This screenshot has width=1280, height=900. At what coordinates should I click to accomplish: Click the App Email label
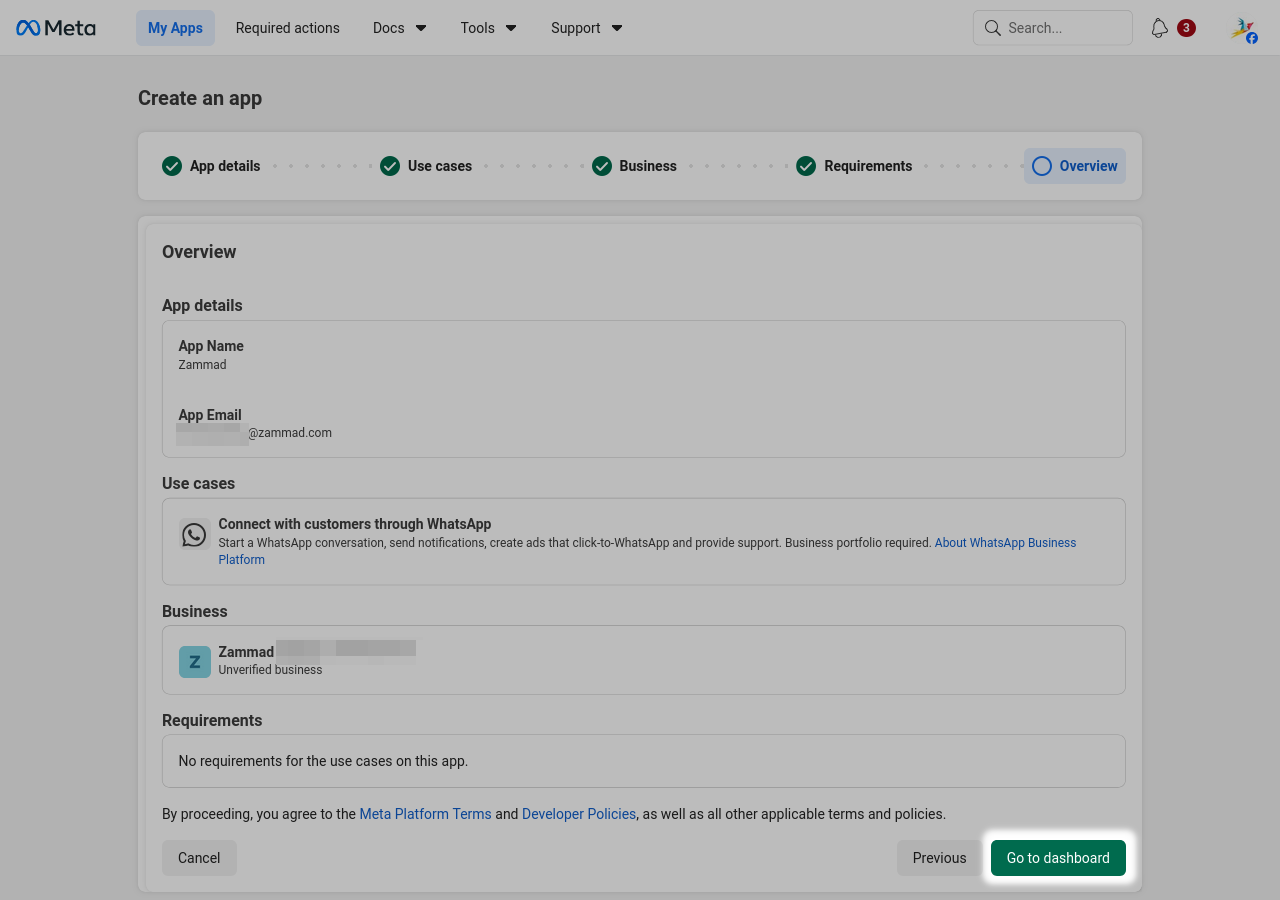(210, 415)
